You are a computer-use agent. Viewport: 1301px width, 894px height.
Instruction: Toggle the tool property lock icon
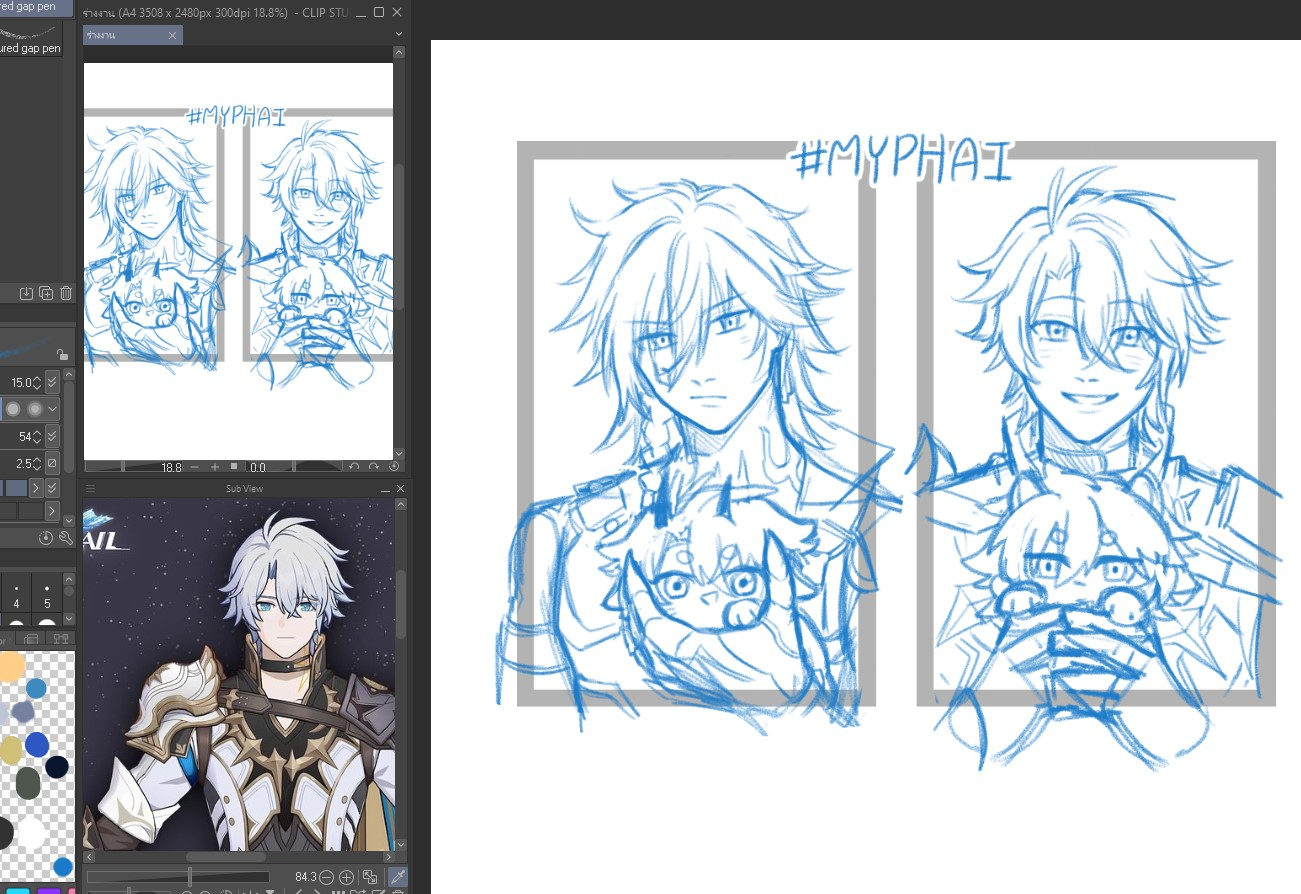62,354
